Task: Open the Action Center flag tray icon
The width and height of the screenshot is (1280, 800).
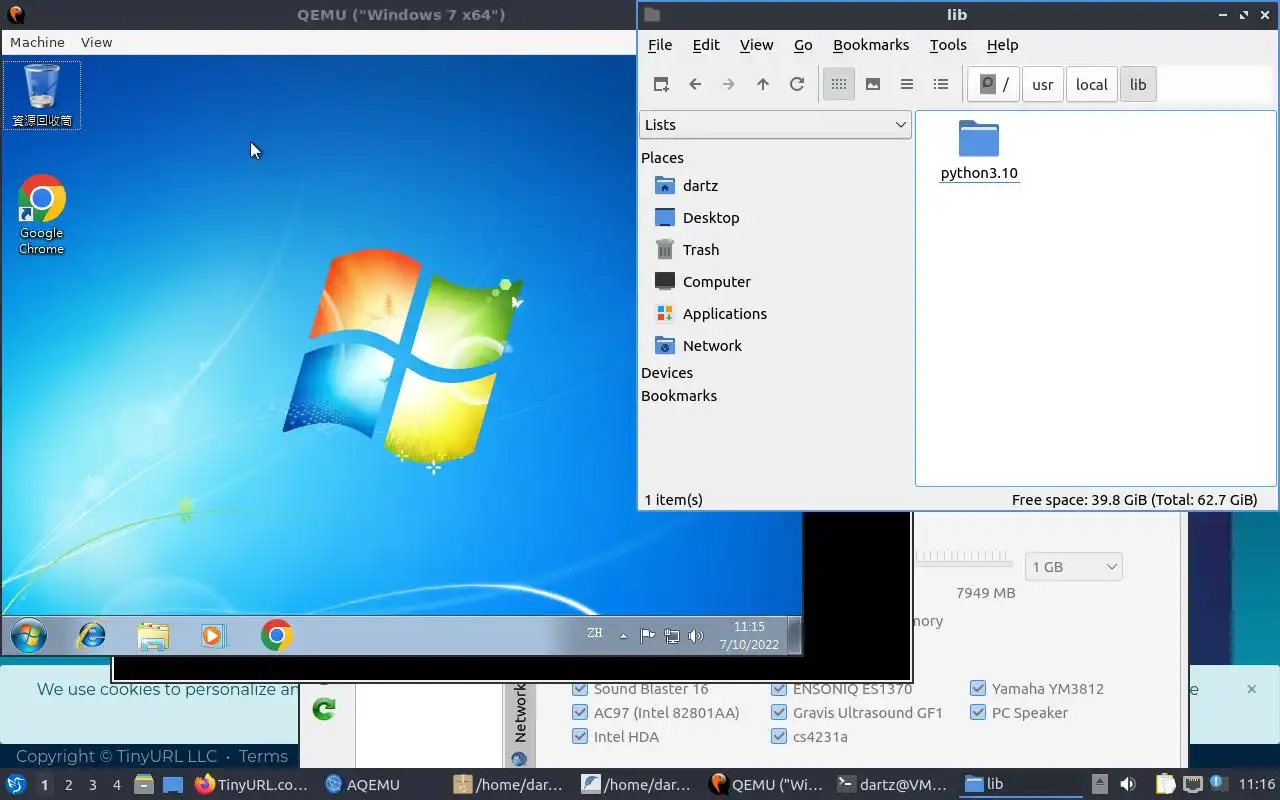Action: (x=648, y=636)
